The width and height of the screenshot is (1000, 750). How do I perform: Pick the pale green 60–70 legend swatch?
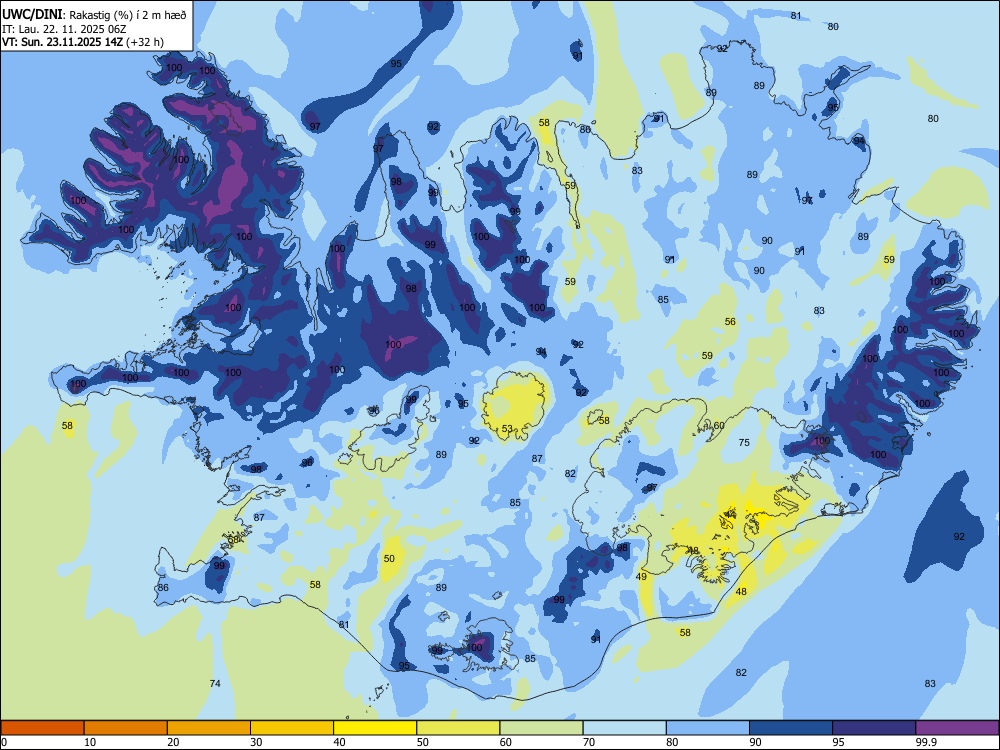click(541, 728)
